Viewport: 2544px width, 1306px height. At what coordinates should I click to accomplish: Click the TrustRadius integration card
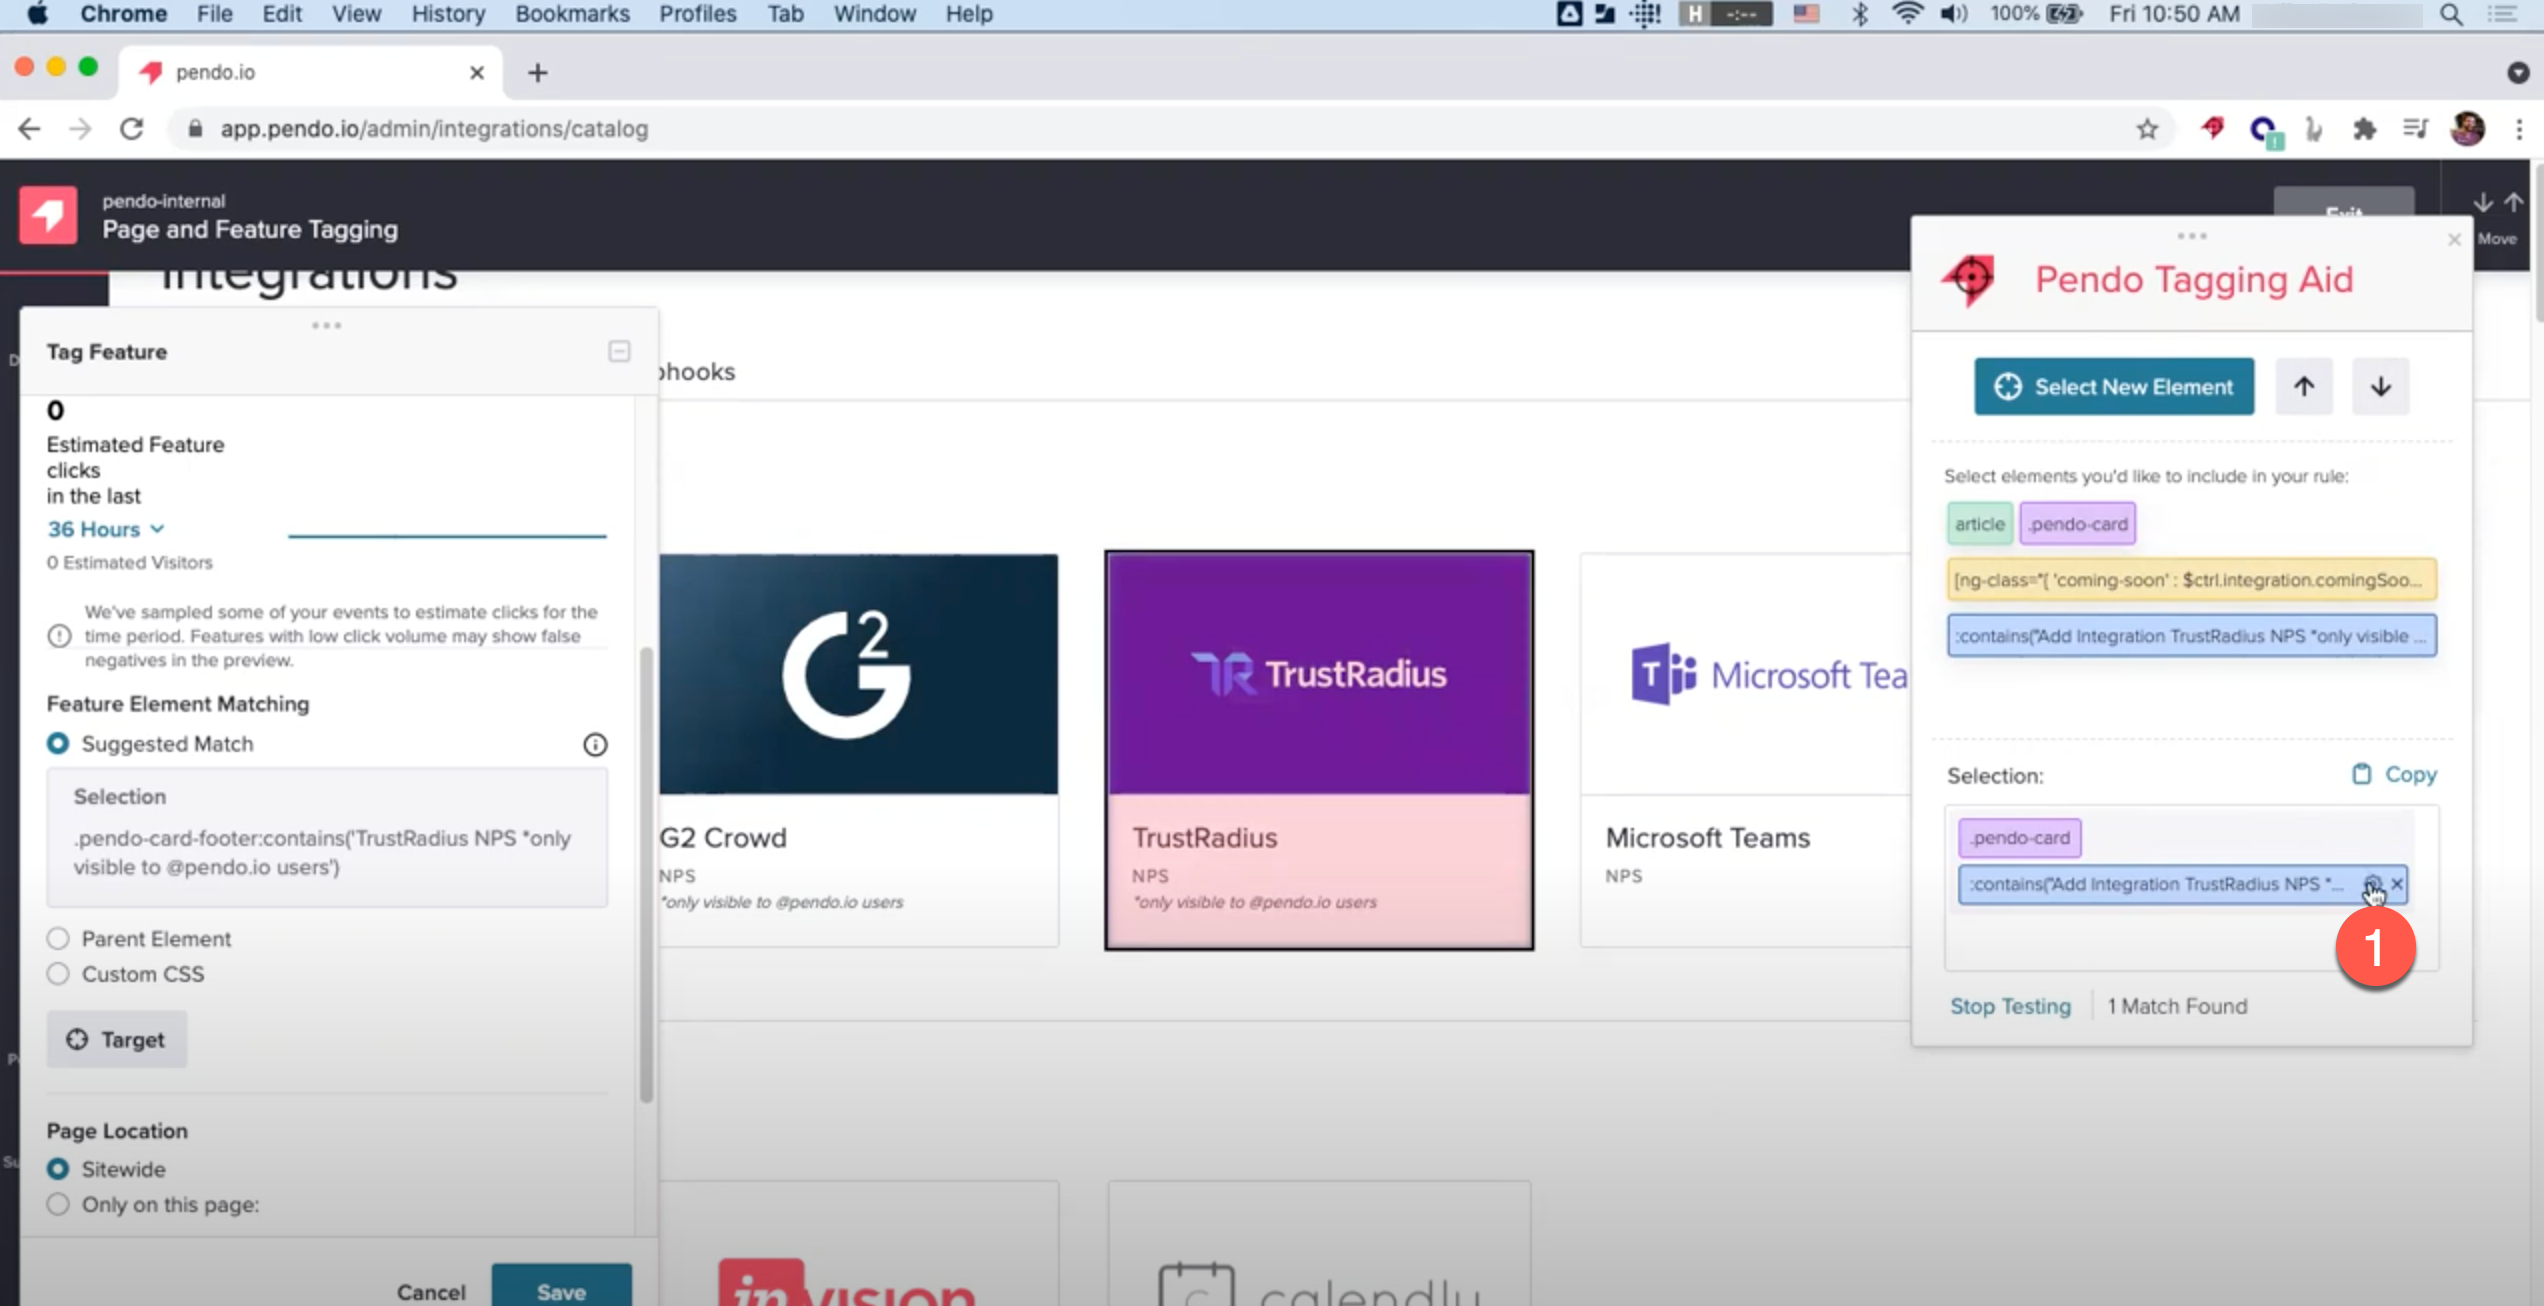pos(1319,750)
